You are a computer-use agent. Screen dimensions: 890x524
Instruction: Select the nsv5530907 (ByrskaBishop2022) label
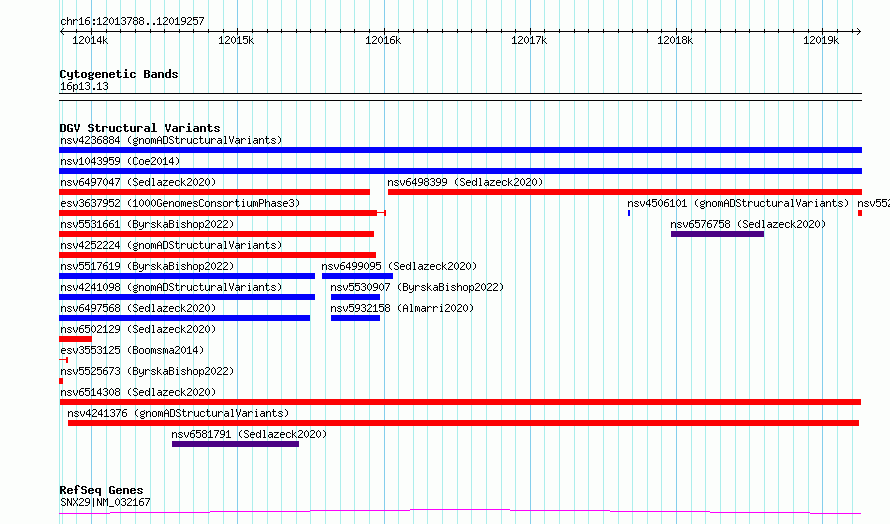[x=417, y=287]
